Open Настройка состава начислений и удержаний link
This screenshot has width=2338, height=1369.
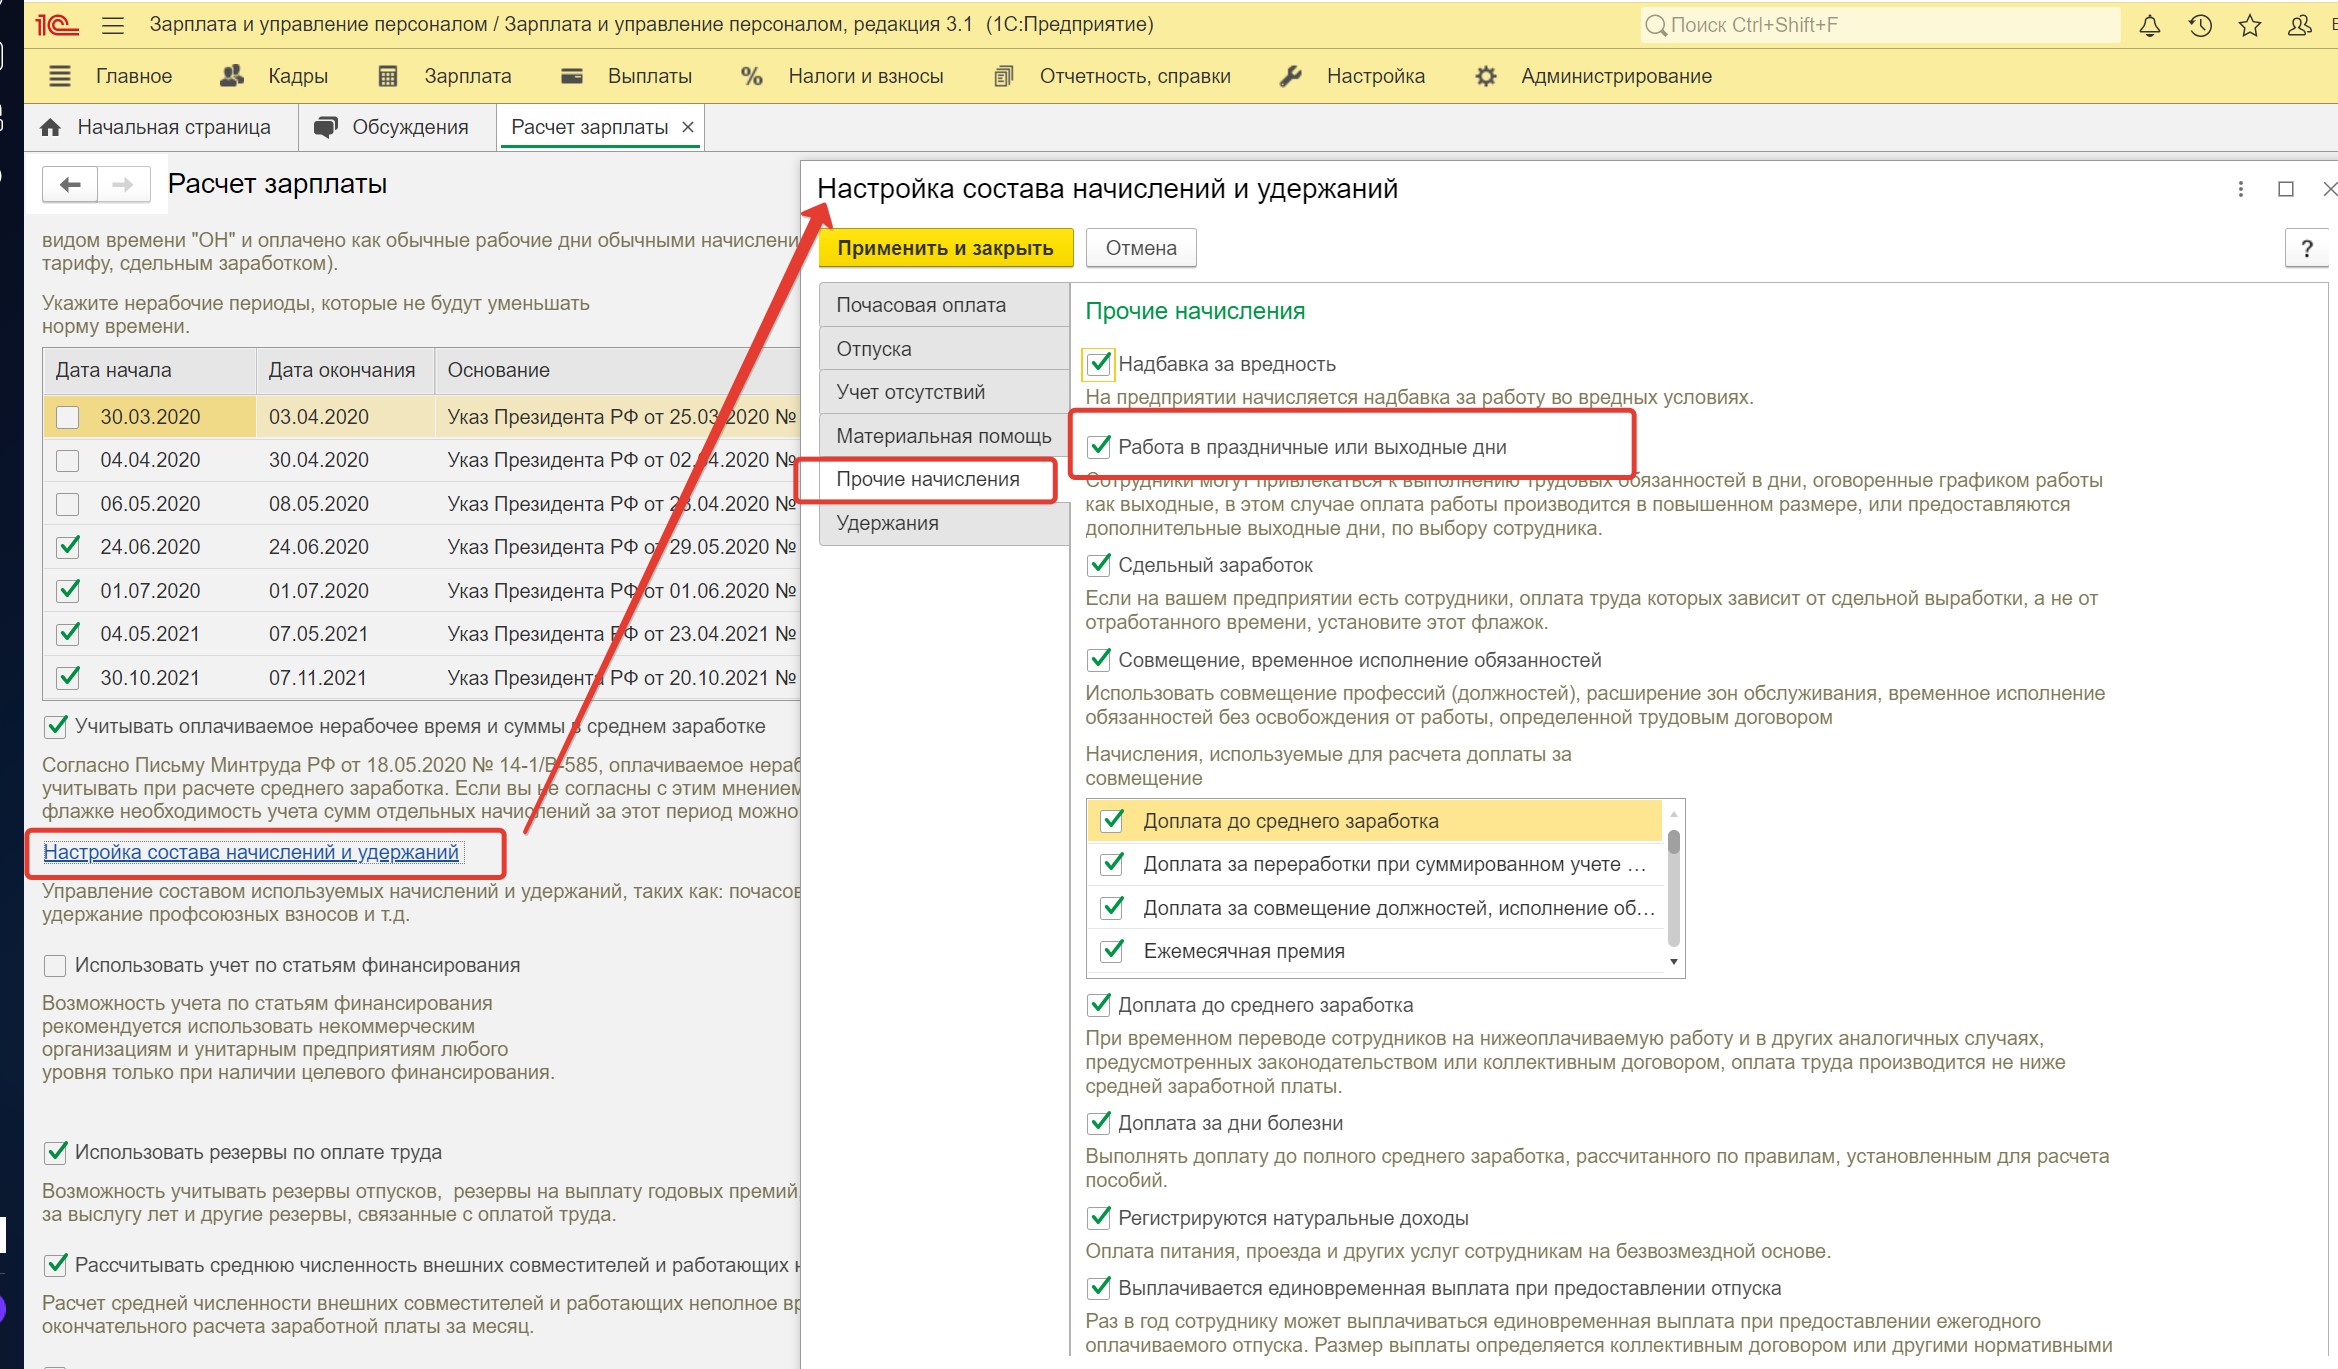pyautogui.click(x=251, y=852)
